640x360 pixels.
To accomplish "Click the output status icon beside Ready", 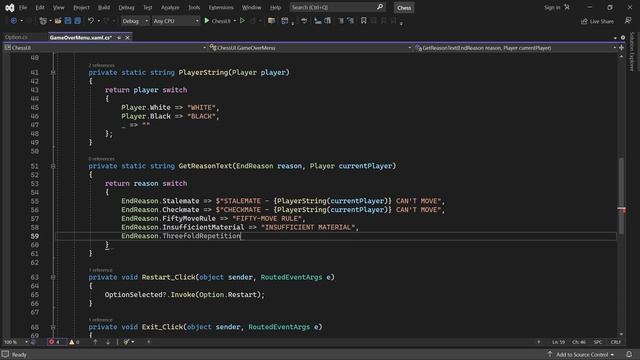I will pyautogui.click(x=5, y=354).
